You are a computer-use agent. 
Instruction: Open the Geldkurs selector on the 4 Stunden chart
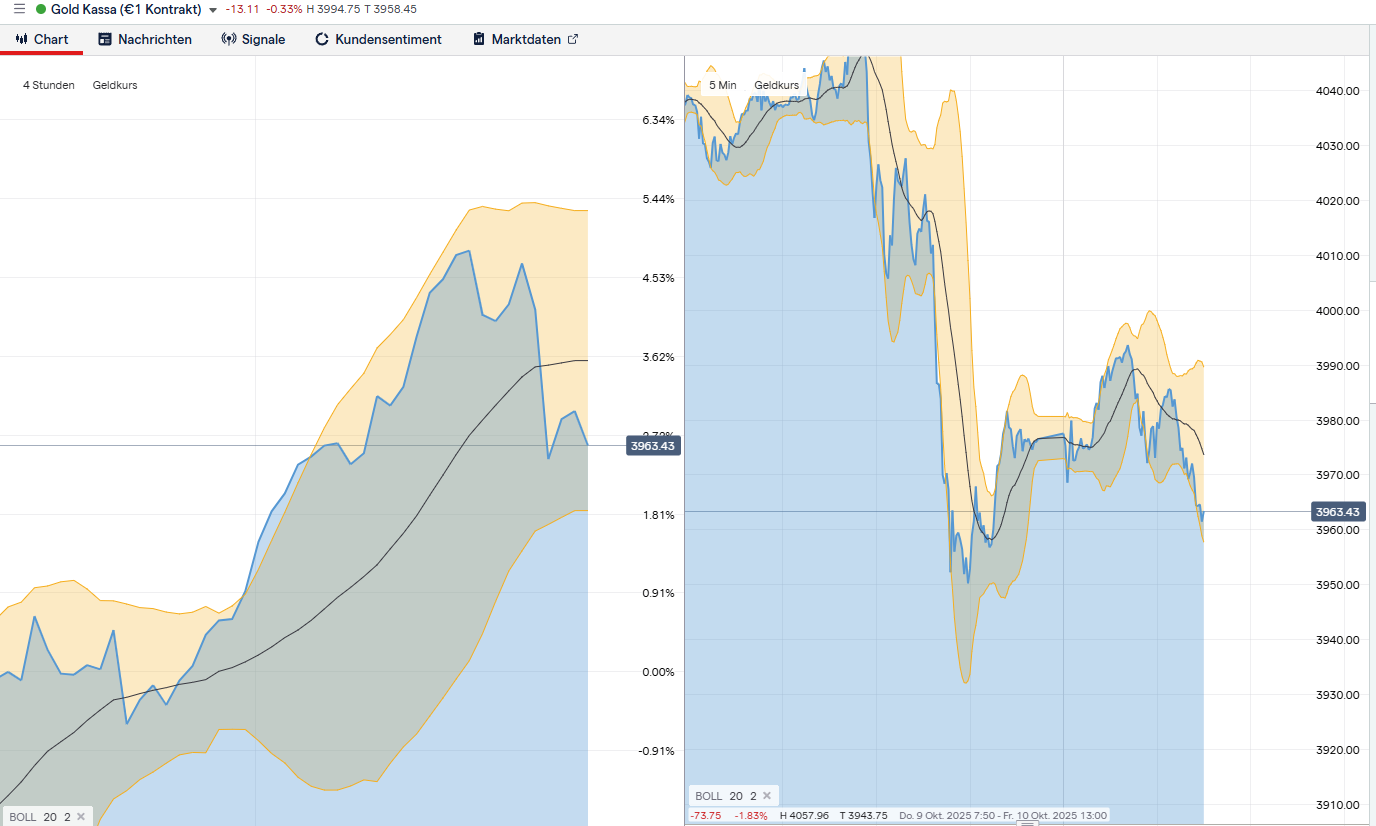pyautogui.click(x=115, y=85)
